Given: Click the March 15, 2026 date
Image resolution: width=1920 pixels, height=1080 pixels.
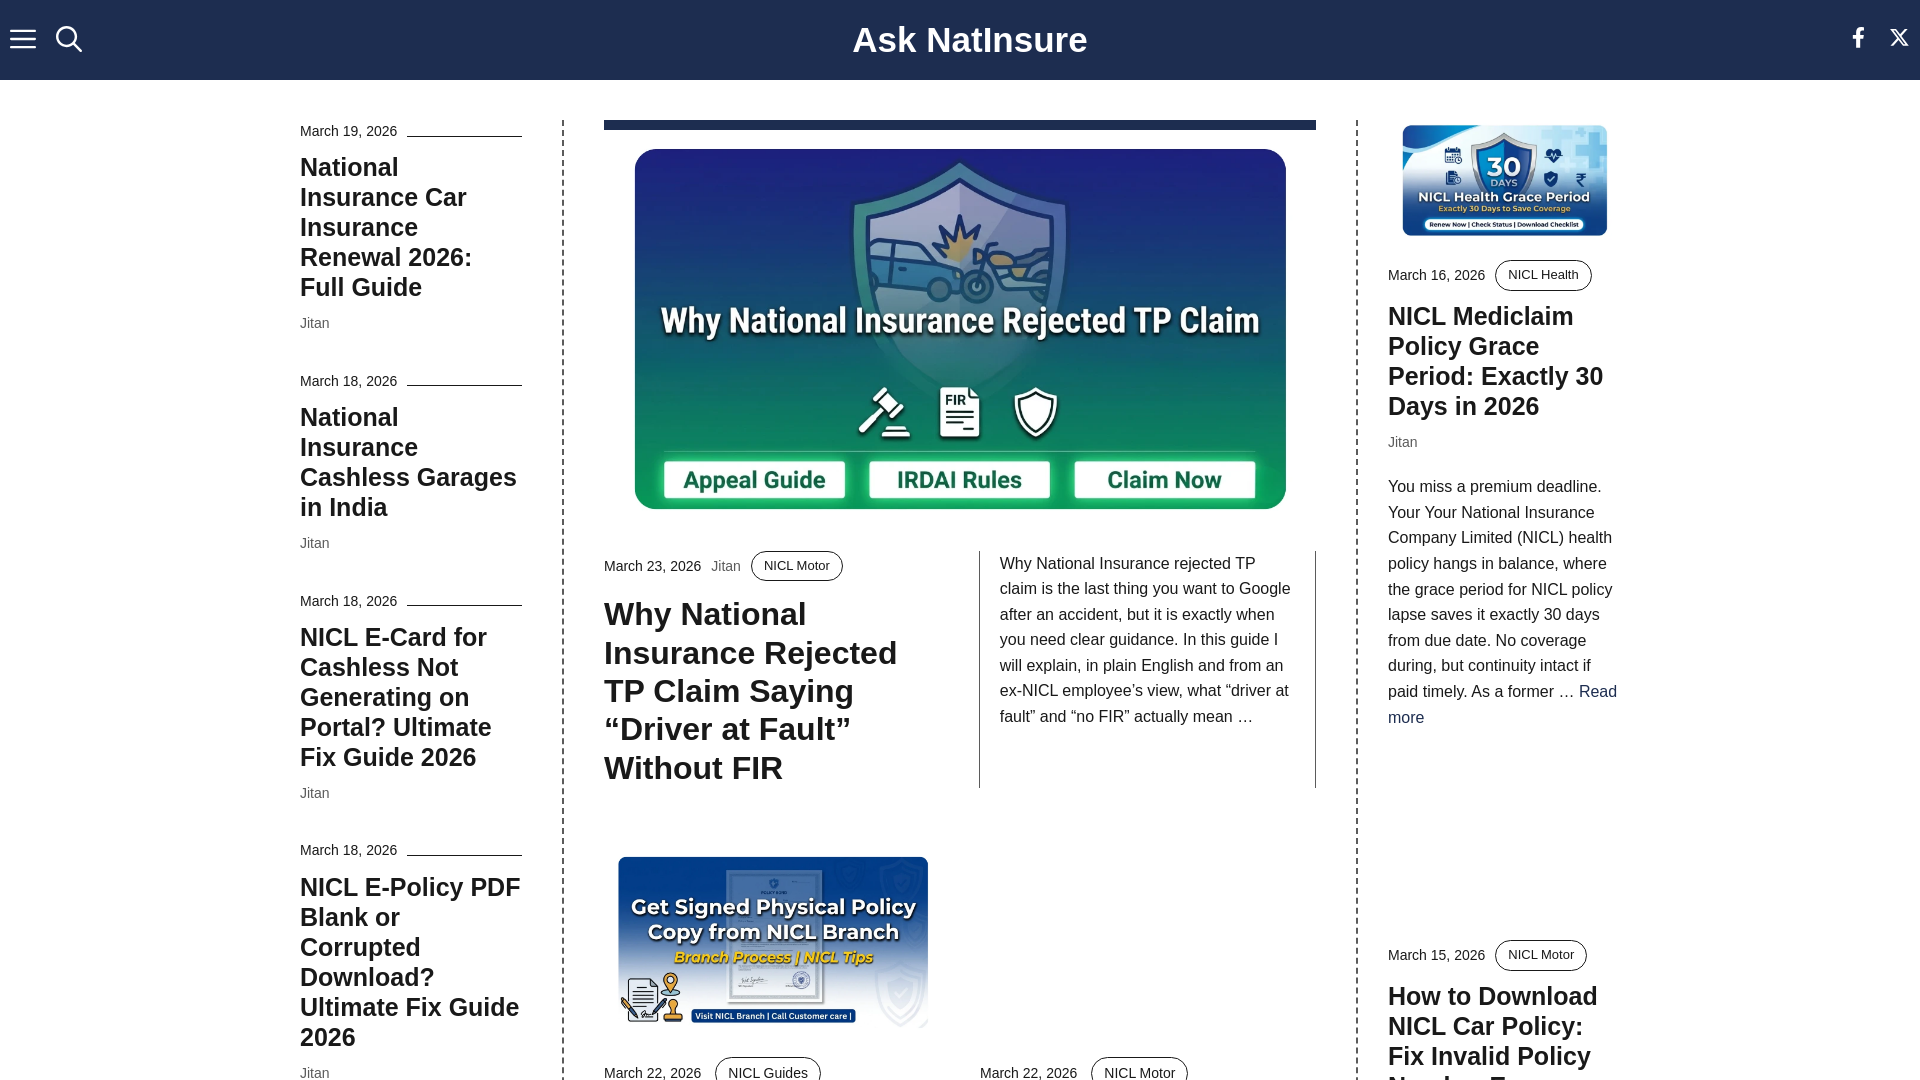Looking at the screenshot, I should point(1436,955).
